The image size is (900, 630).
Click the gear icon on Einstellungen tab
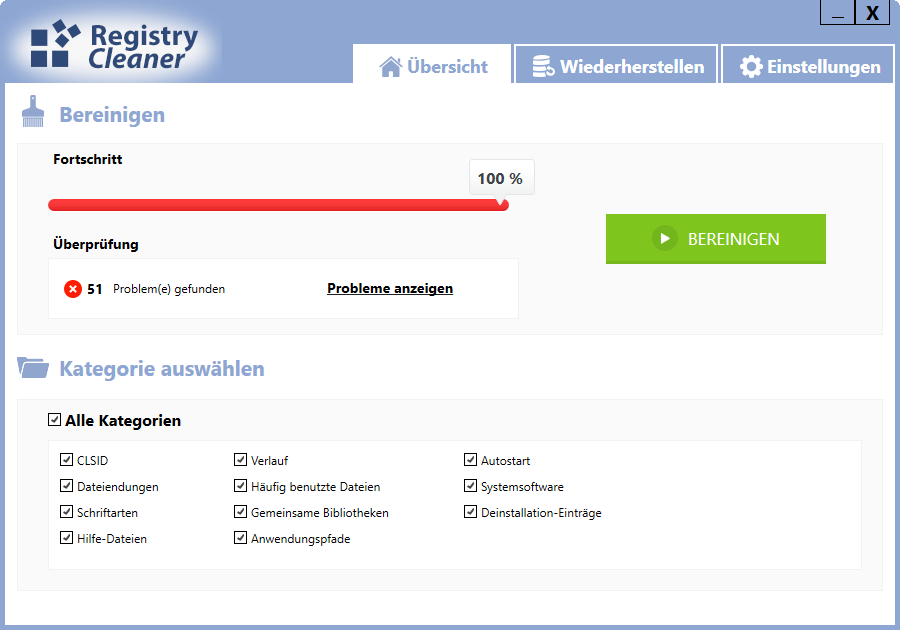point(750,67)
